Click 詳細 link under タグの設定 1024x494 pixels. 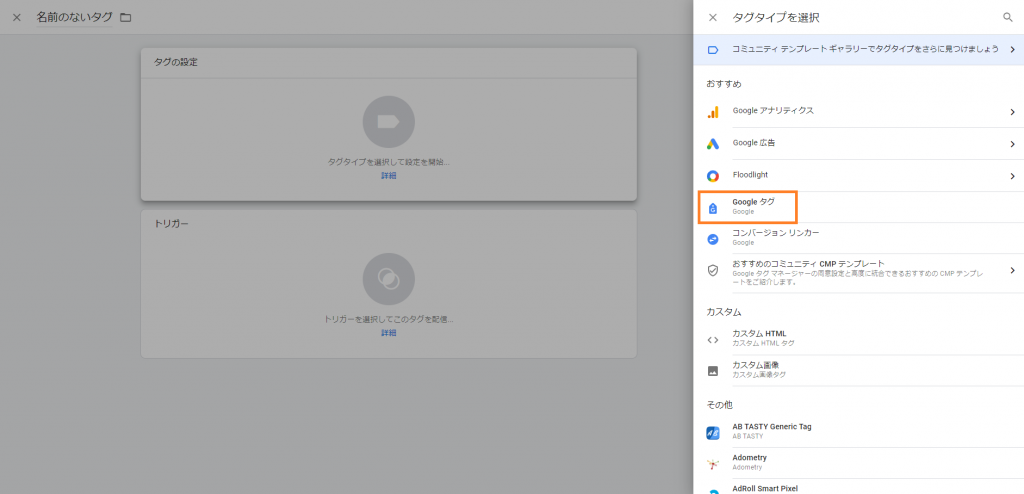(x=389, y=176)
